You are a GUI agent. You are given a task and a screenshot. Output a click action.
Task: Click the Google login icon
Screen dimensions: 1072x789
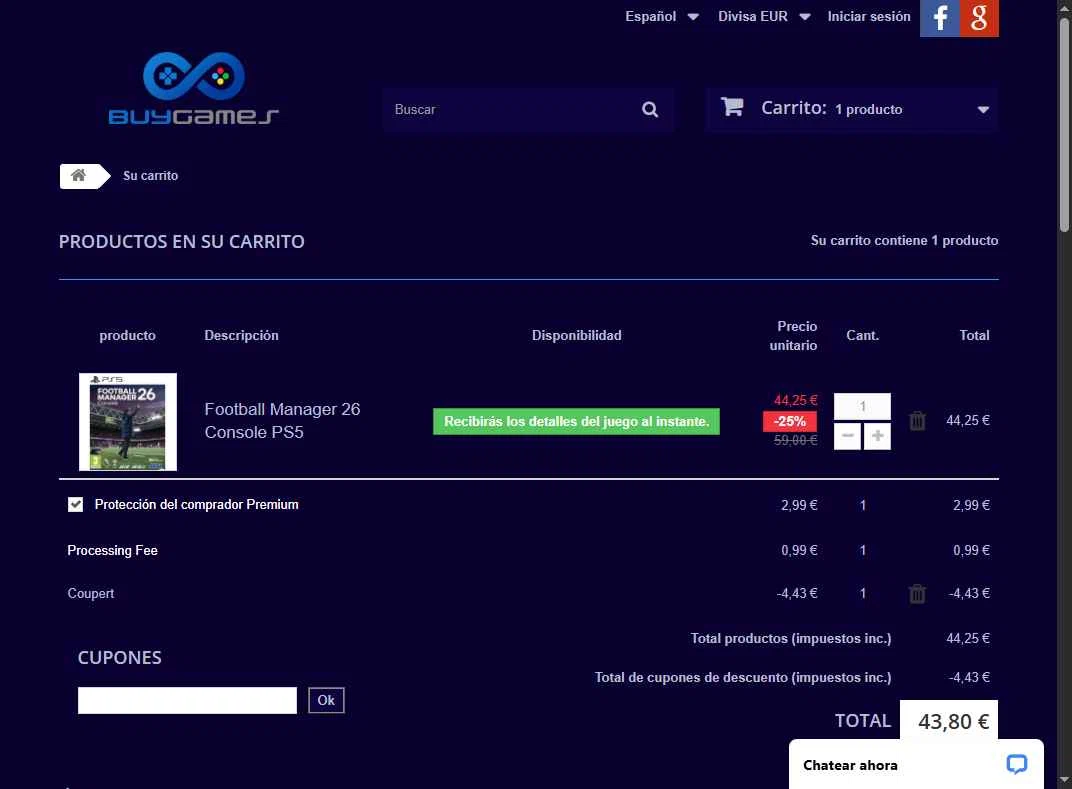tap(979, 18)
